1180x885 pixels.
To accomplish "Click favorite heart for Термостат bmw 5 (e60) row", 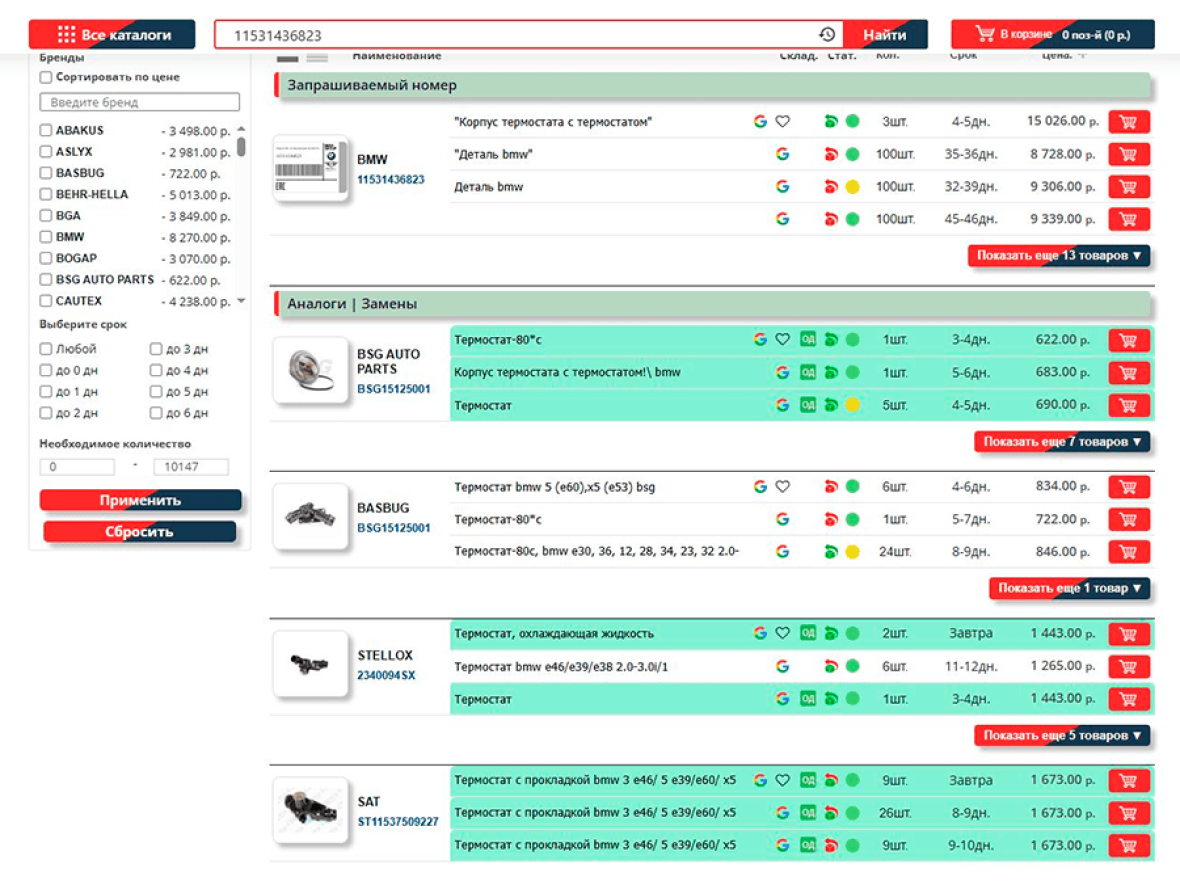I will click(783, 487).
